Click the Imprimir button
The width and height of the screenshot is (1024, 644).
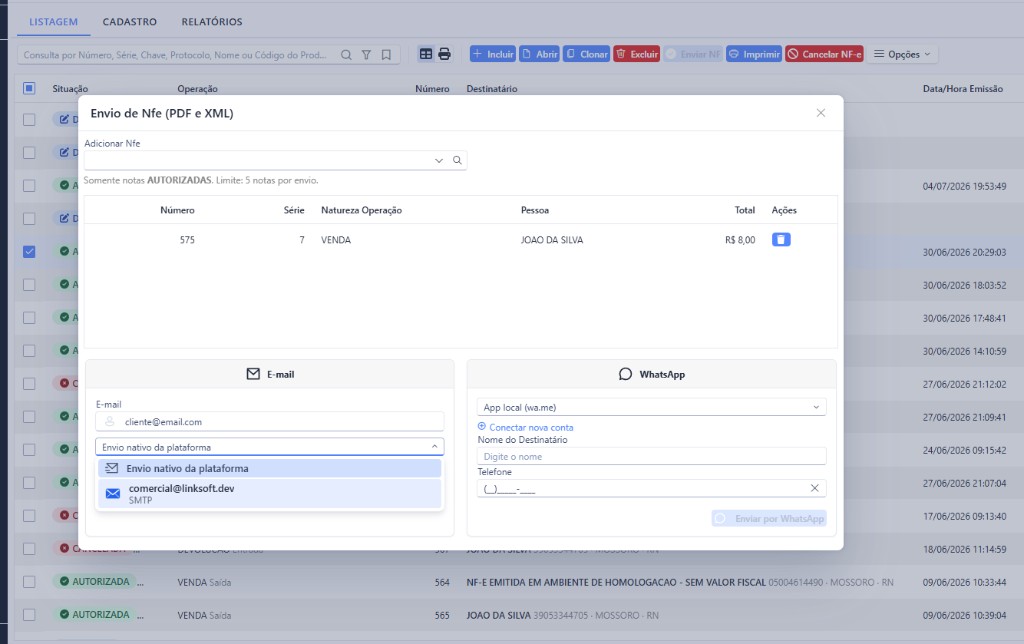pos(754,54)
